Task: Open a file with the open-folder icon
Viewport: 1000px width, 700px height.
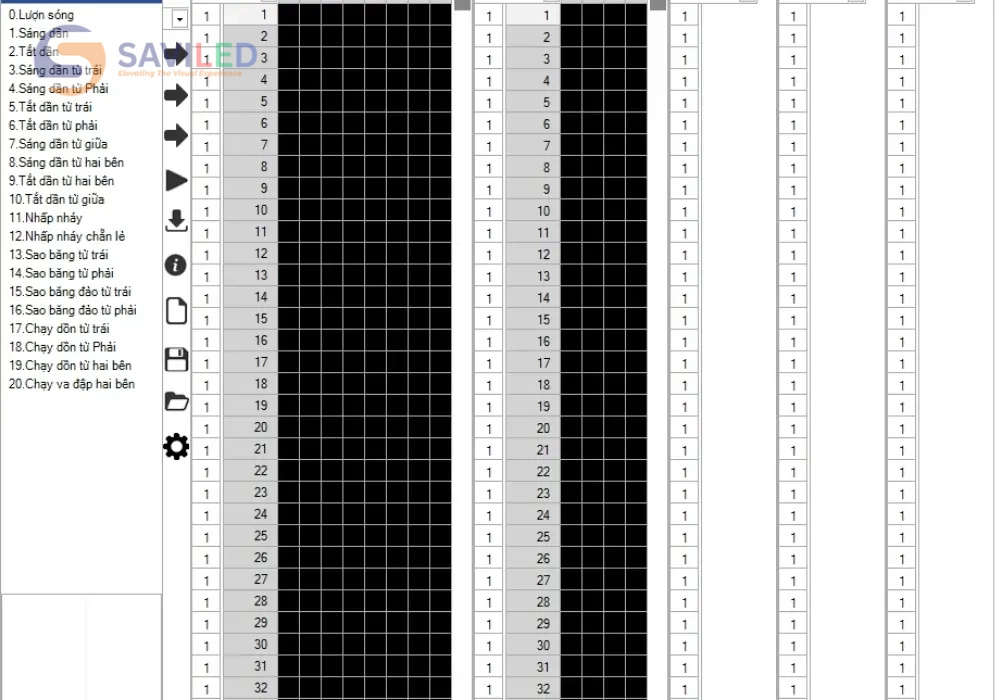Action: (x=176, y=402)
